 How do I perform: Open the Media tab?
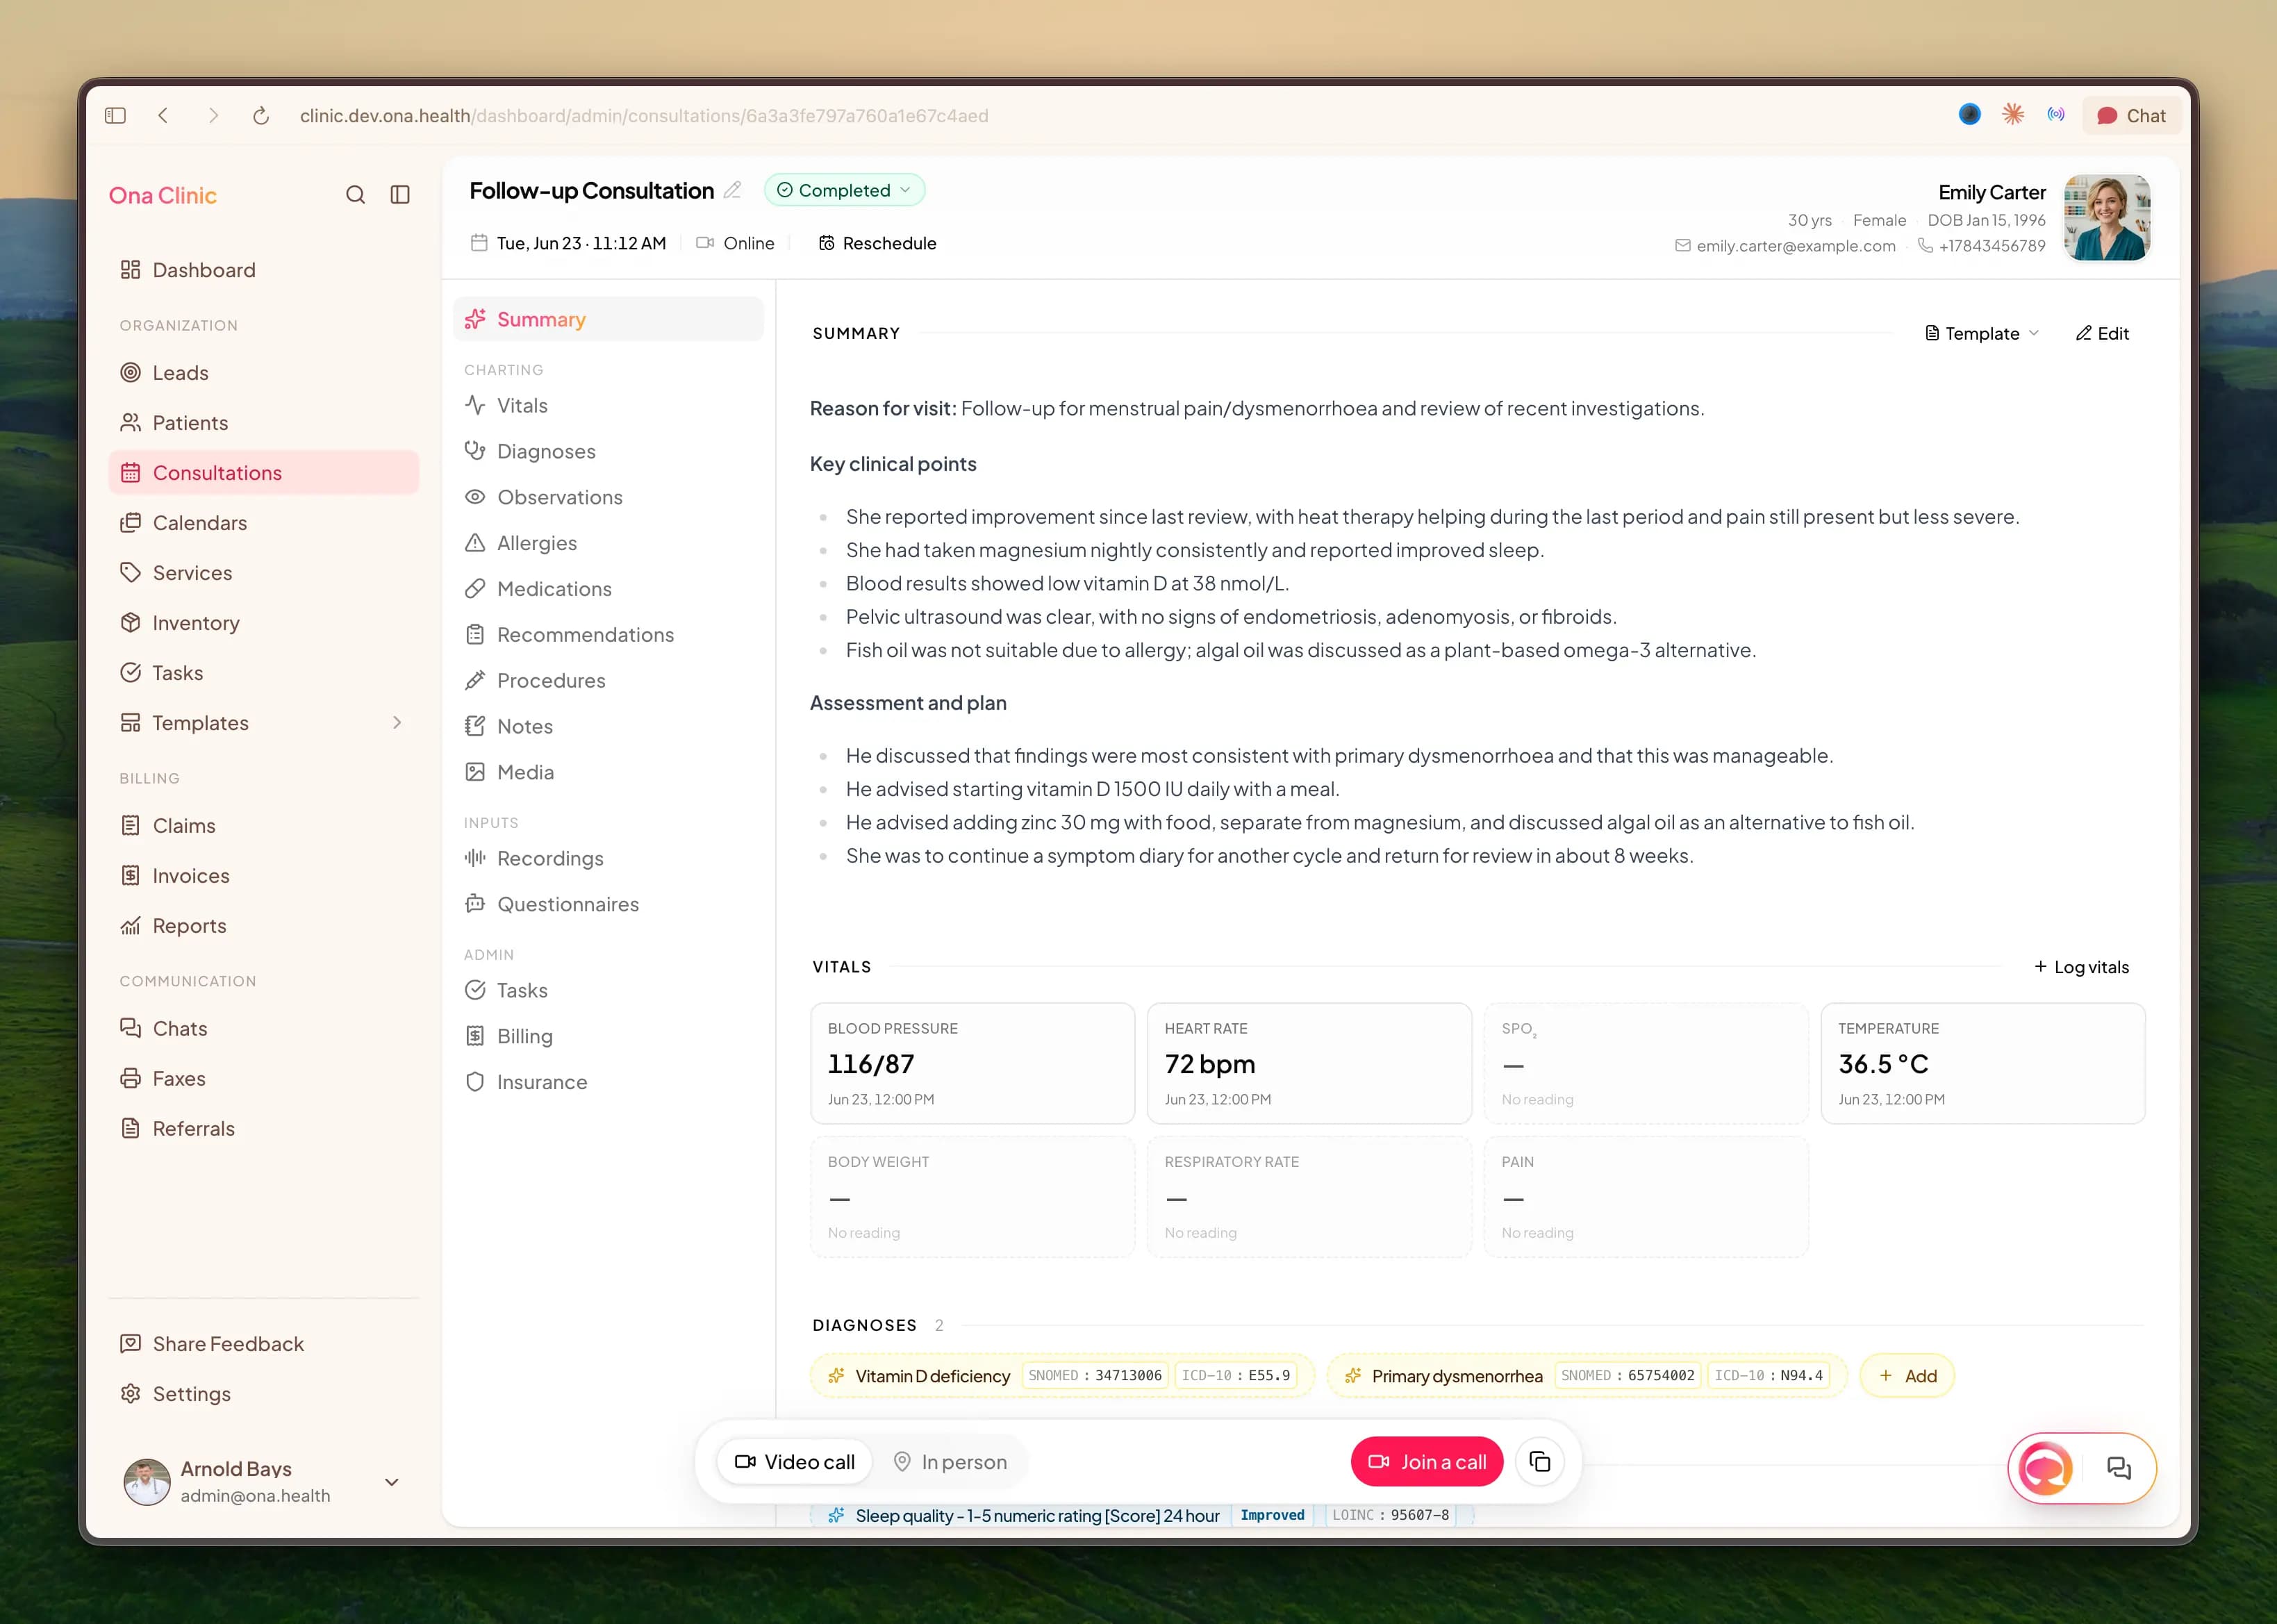pos(608,772)
